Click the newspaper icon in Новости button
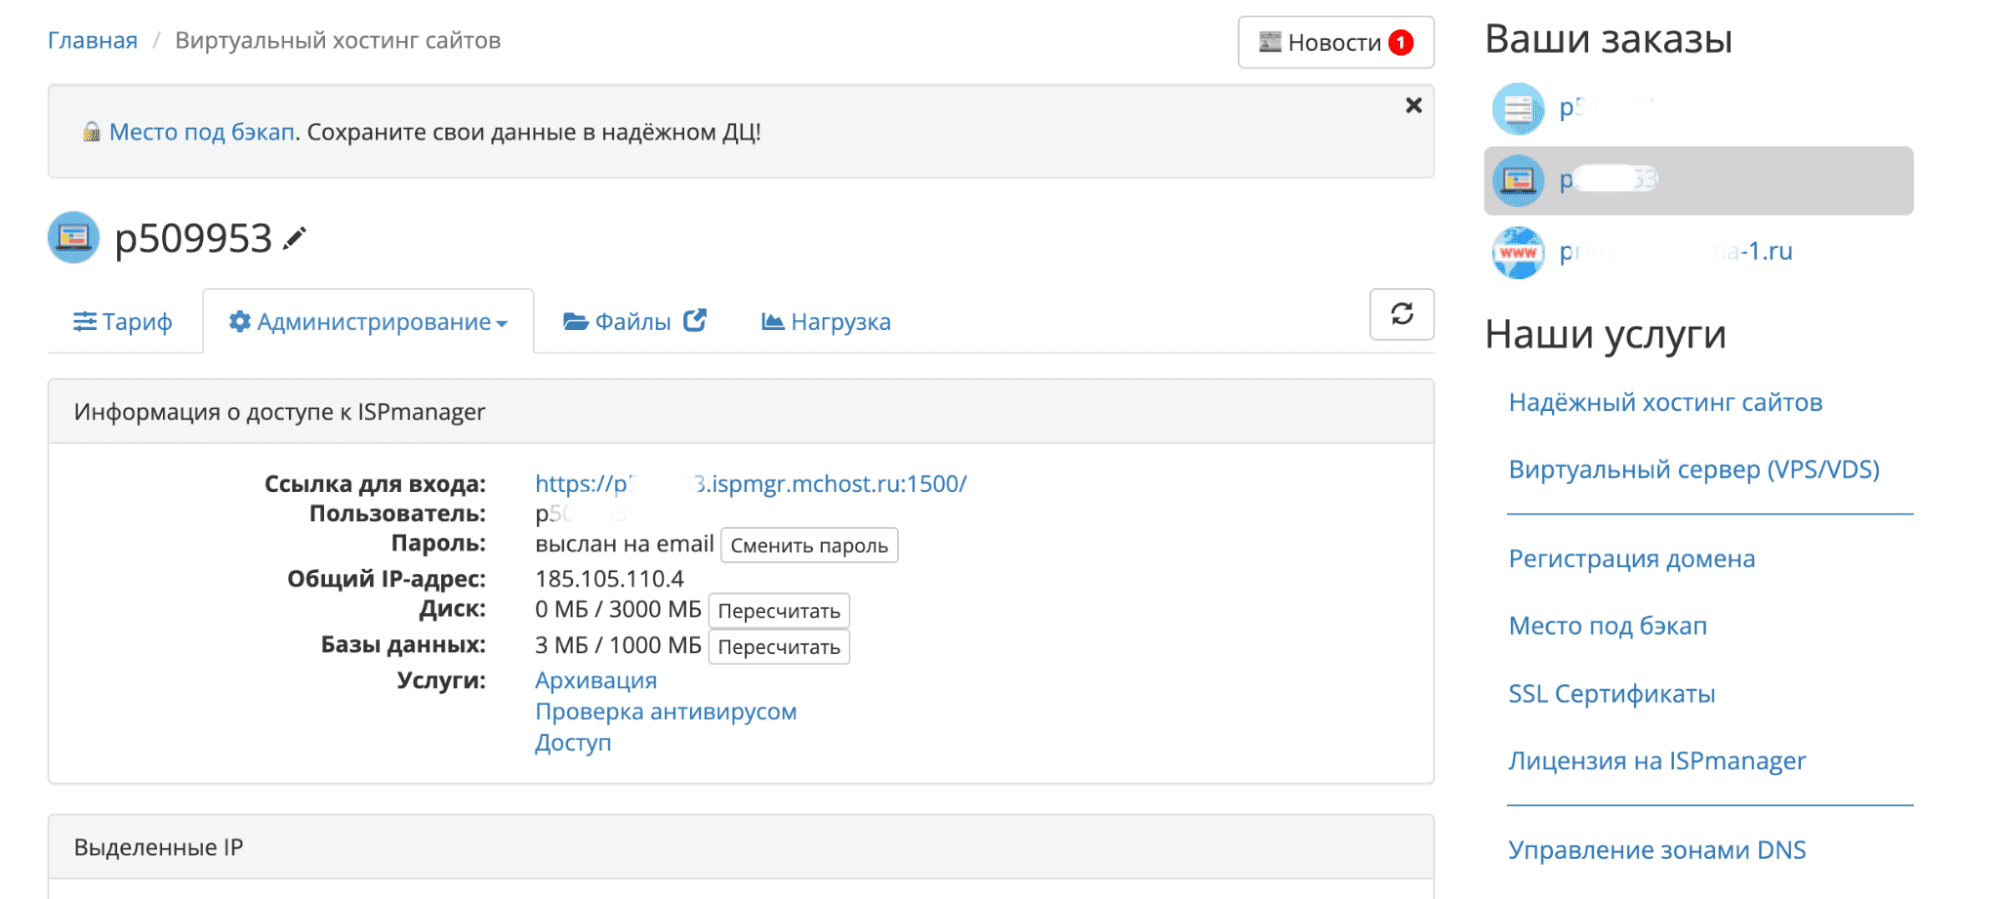Image resolution: width=1999 pixels, height=899 pixels. click(x=1270, y=42)
